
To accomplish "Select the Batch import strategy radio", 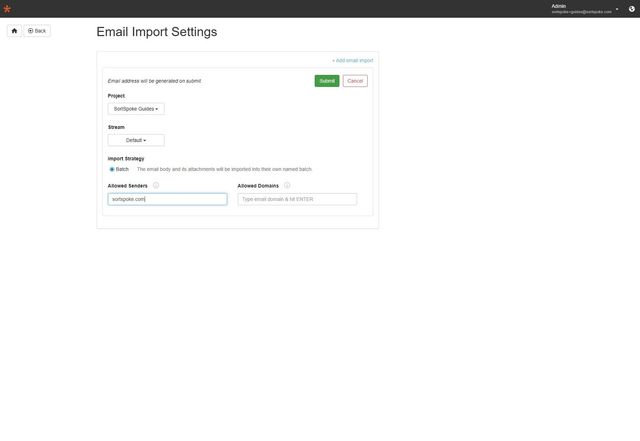I will (112, 169).
